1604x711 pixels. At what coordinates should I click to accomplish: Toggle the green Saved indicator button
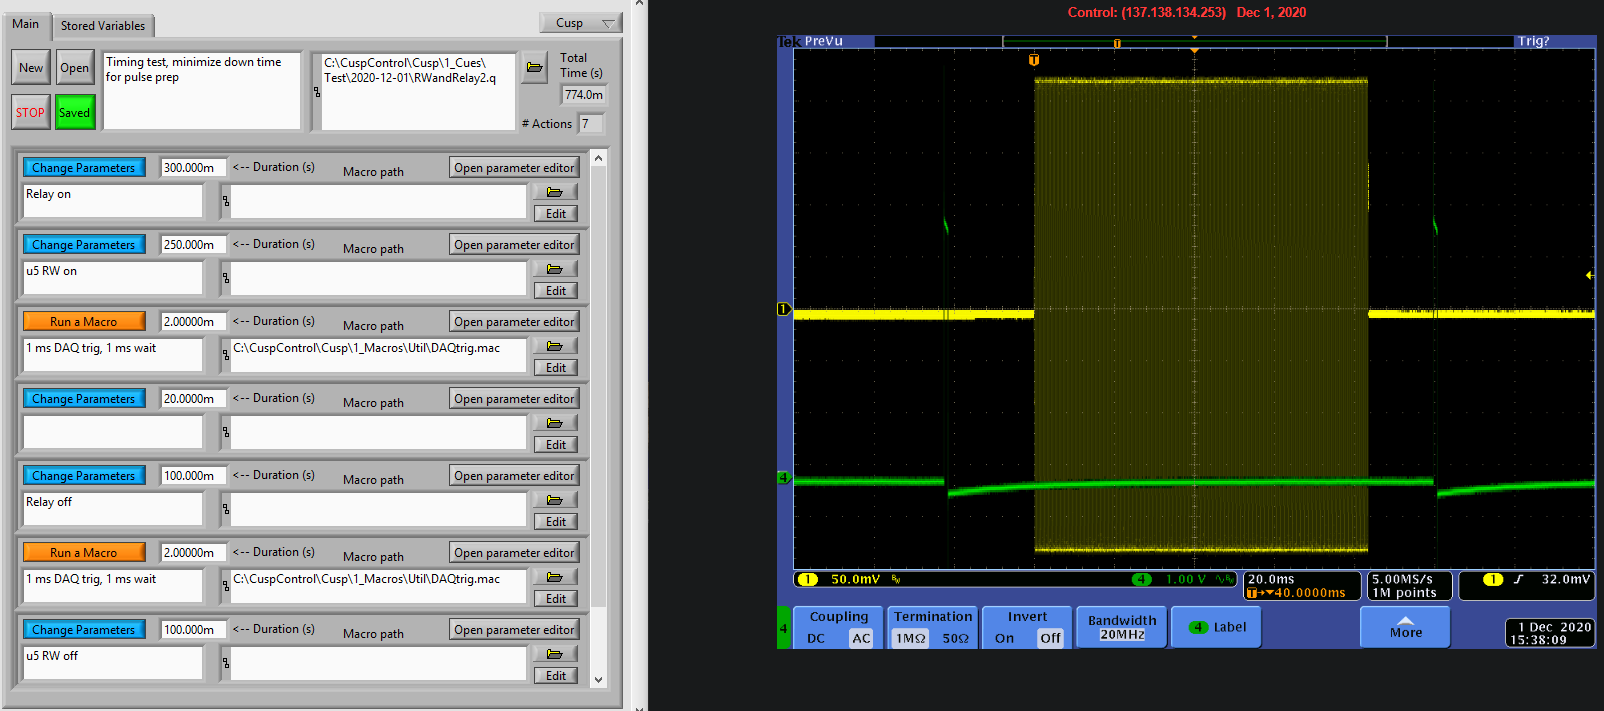[75, 112]
